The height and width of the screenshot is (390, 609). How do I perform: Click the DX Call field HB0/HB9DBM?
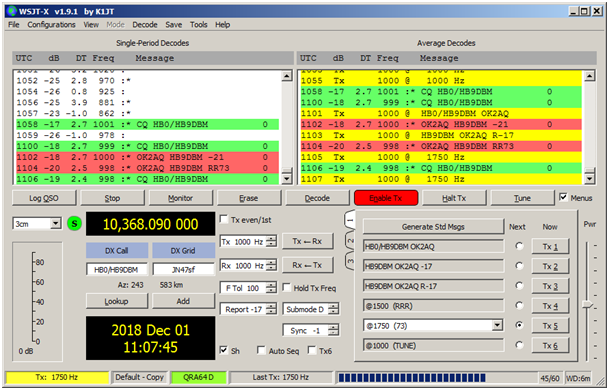pyautogui.click(x=117, y=269)
